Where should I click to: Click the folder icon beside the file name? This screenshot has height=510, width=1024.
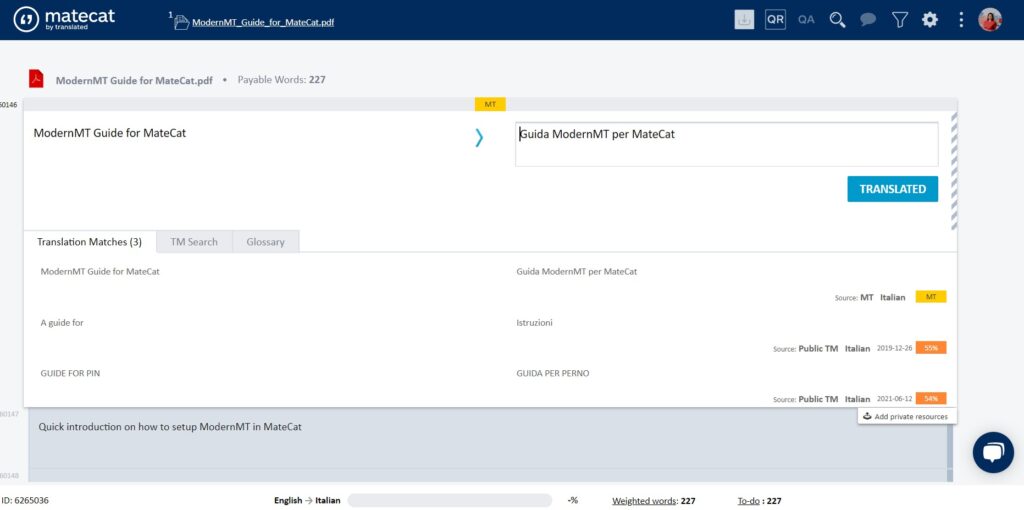pos(182,22)
